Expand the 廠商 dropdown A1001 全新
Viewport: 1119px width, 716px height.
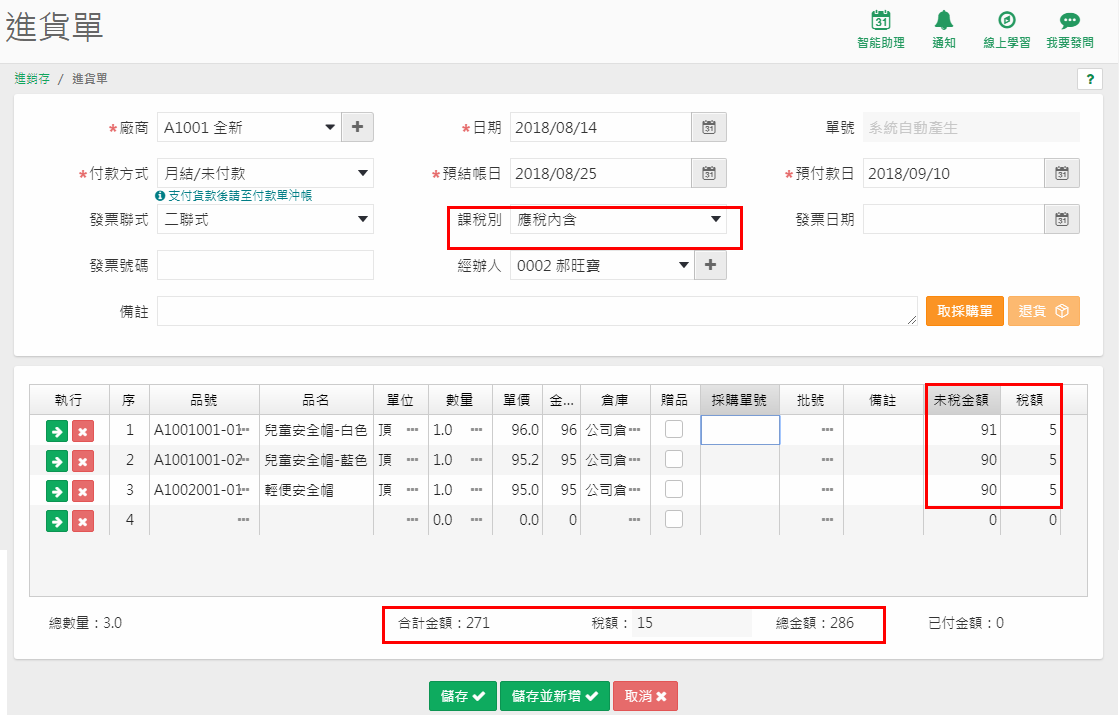tap(330, 127)
